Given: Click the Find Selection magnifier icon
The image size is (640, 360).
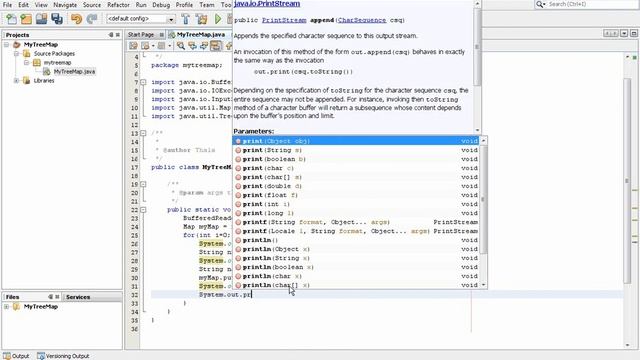Looking at the screenshot, I should (181, 46).
